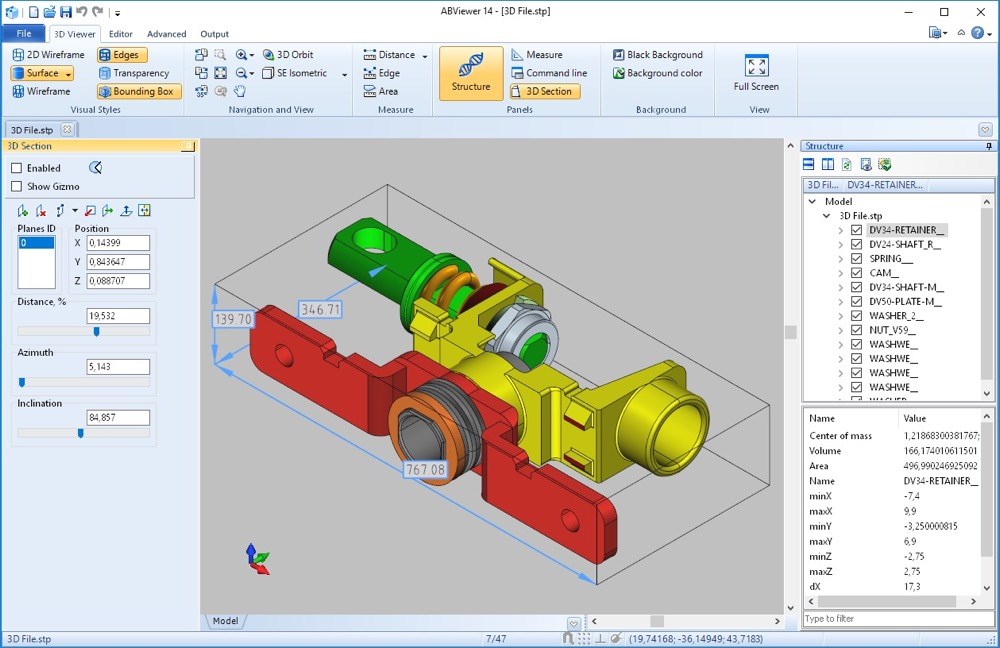Open the Command line panel
The height and width of the screenshot is (648, 1000).
pyautogui.click(x=550, y=72)
